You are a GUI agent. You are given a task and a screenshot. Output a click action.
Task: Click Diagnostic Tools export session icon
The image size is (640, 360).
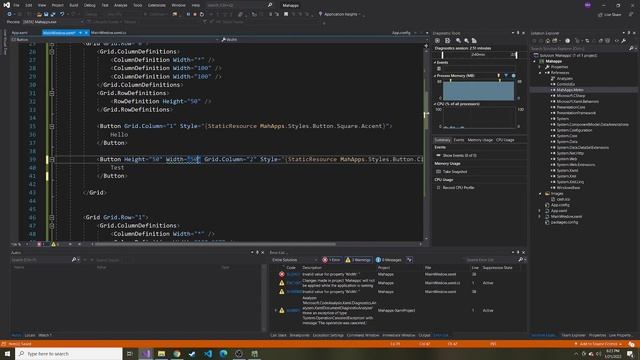point(447,41)
